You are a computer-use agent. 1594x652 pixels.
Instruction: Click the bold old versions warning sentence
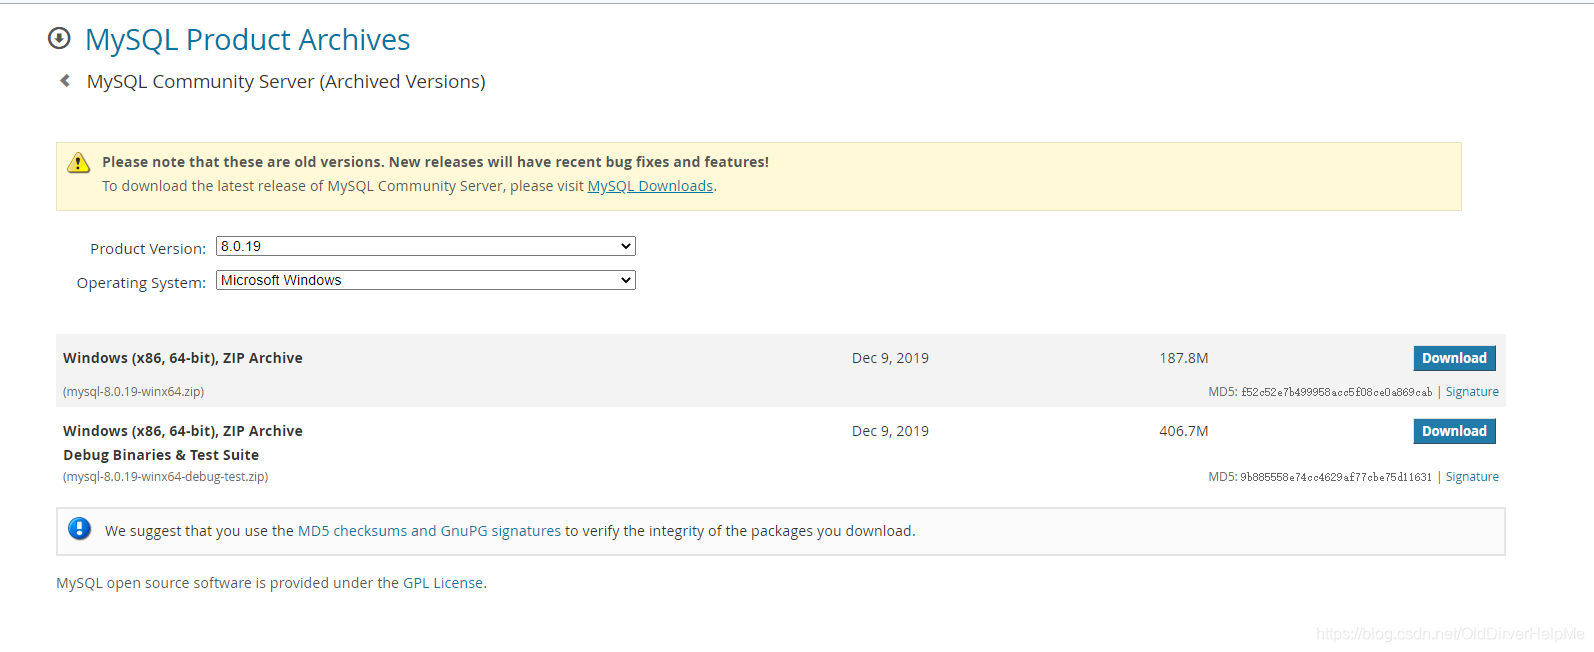(435, 162)
